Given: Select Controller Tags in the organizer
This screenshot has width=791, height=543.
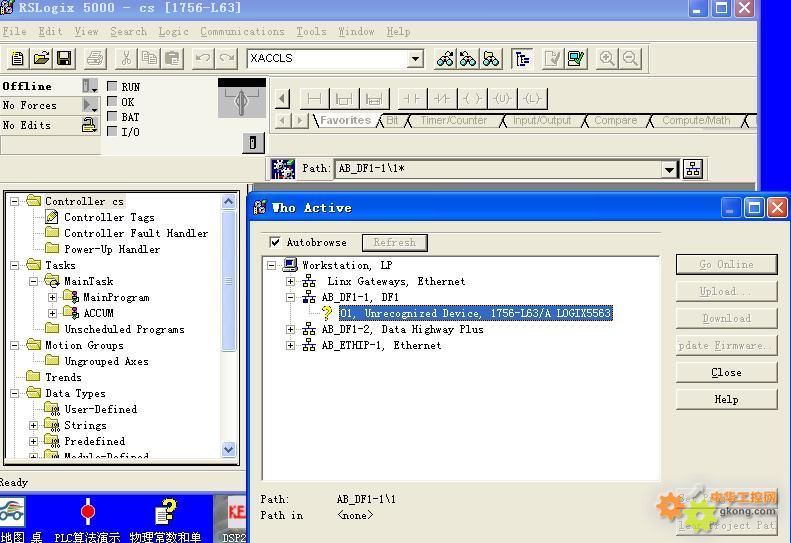Looking at the screenshot, I should 109,218.
